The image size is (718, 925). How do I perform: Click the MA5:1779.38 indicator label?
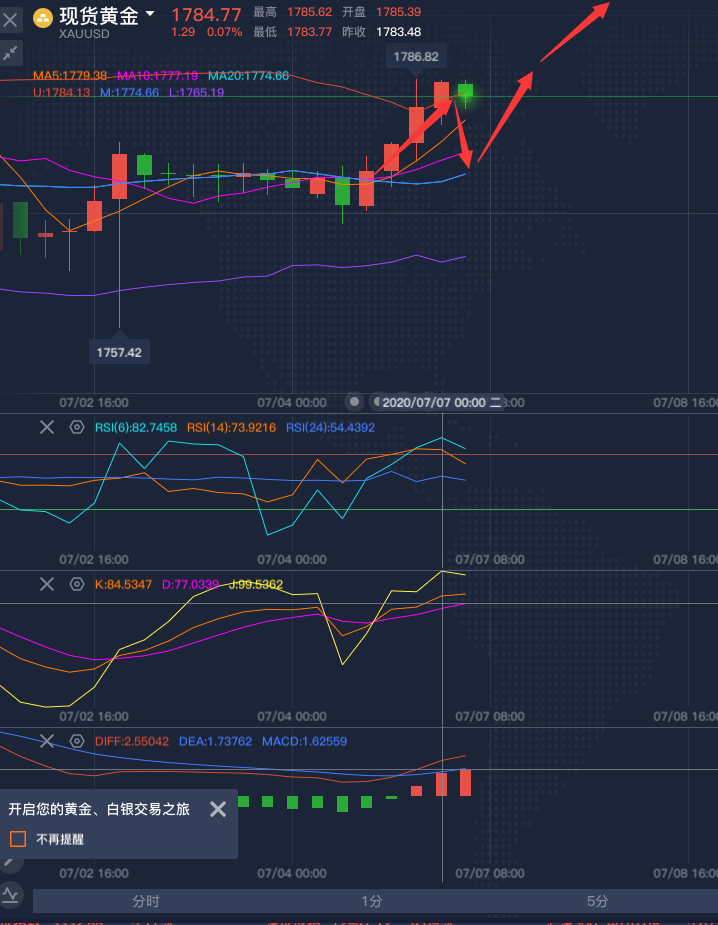coord(70,76)
